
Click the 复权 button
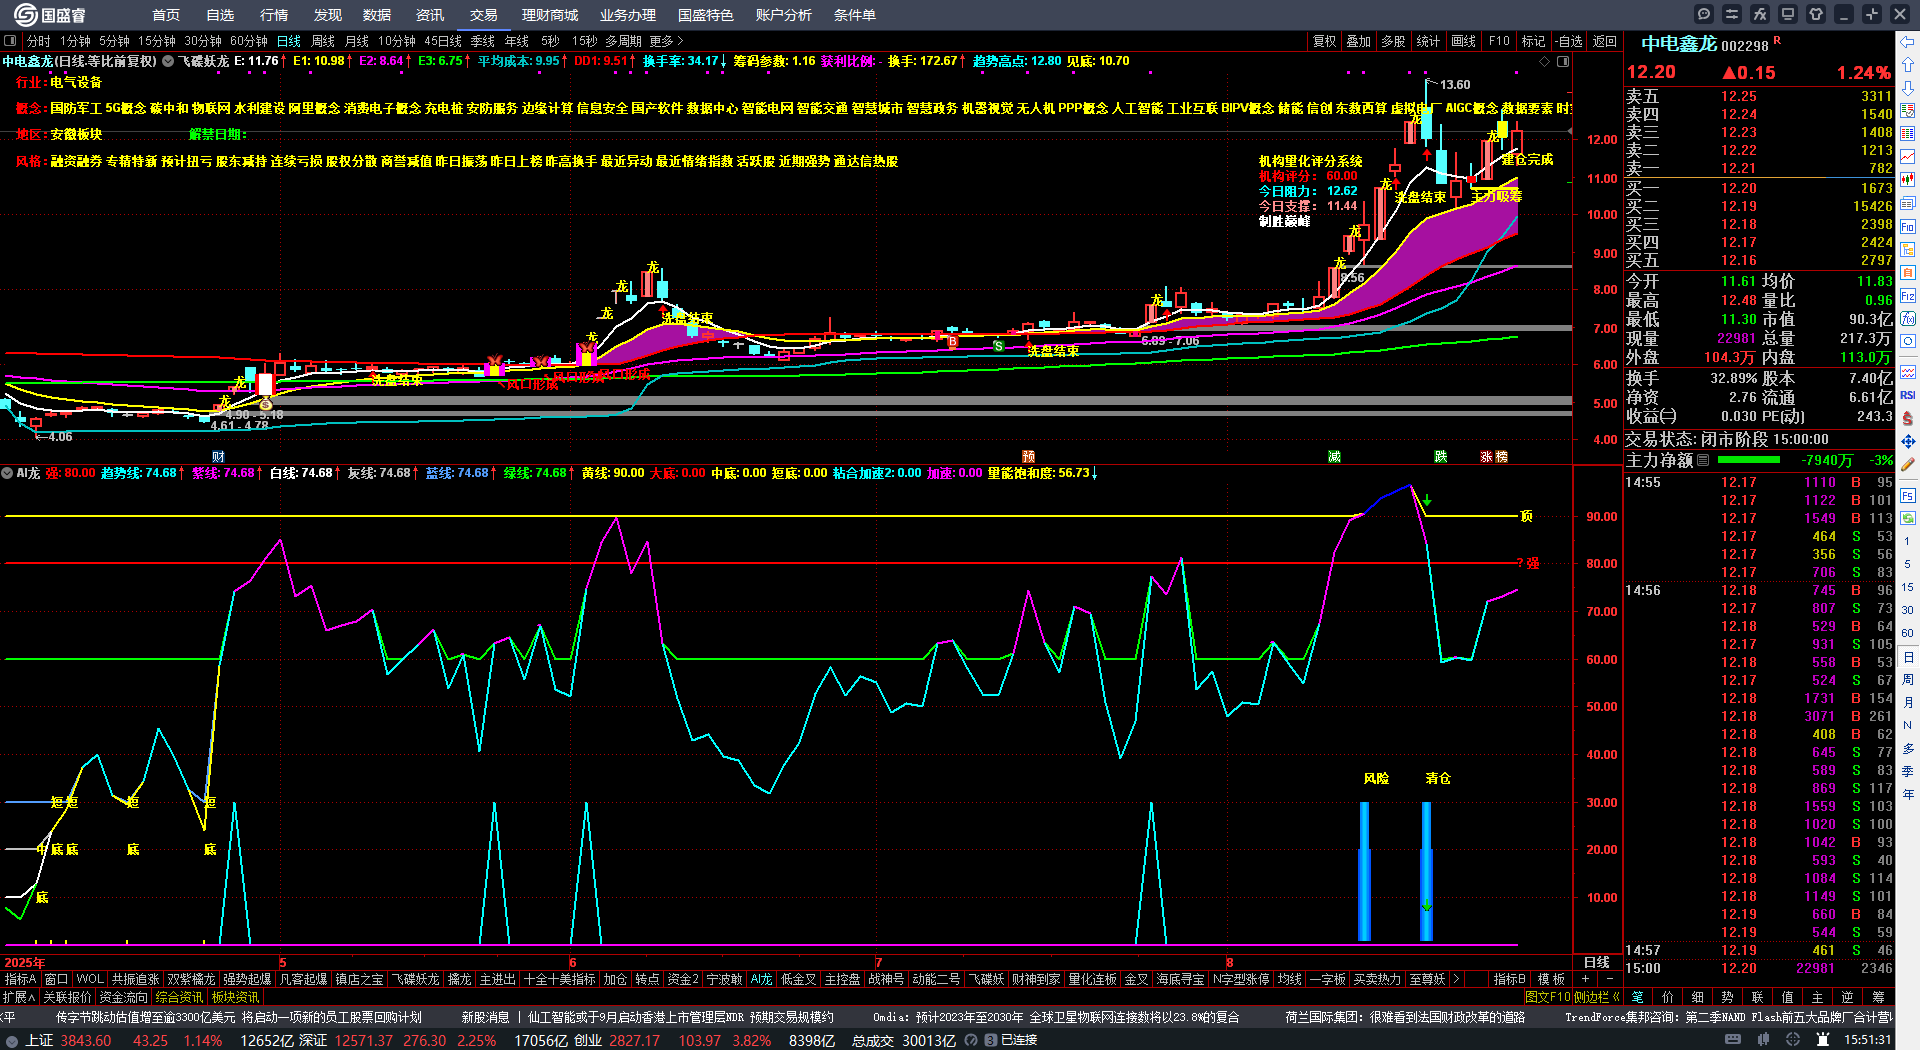click(1325, 41)
